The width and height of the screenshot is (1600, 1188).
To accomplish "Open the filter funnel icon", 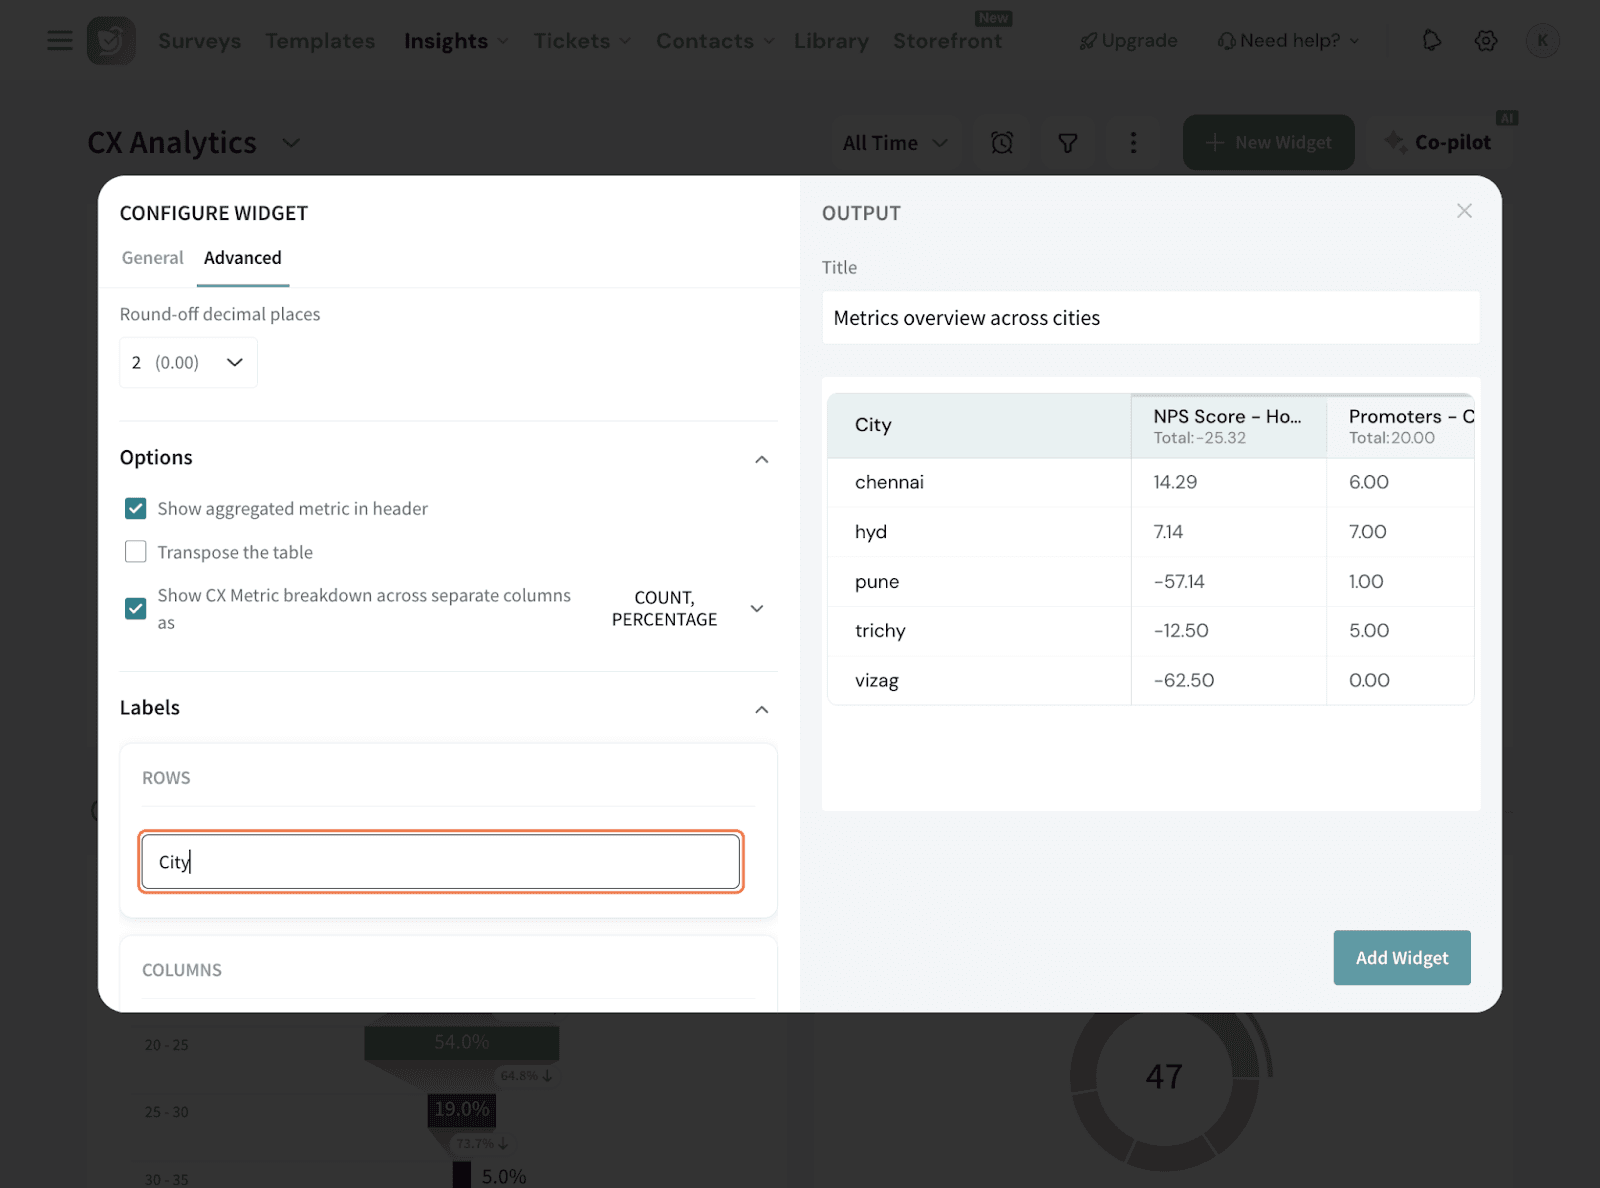I will coord(1068,143).
